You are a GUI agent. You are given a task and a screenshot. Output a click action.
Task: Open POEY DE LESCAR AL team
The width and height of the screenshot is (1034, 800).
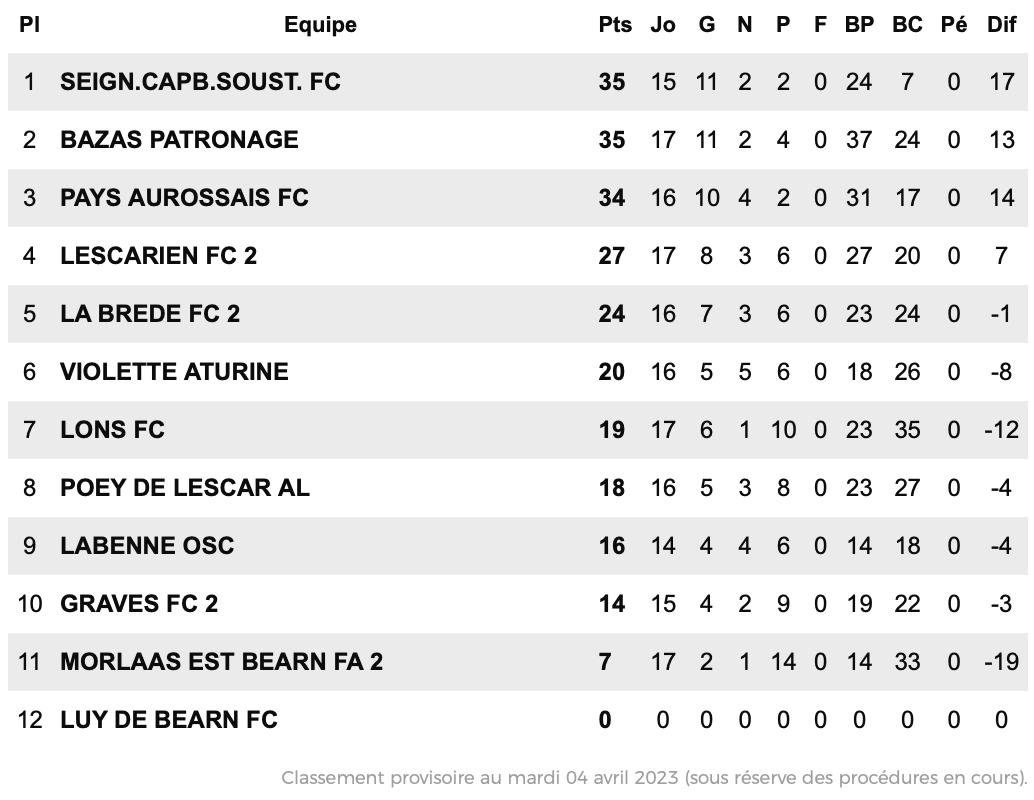coord(185,488)
